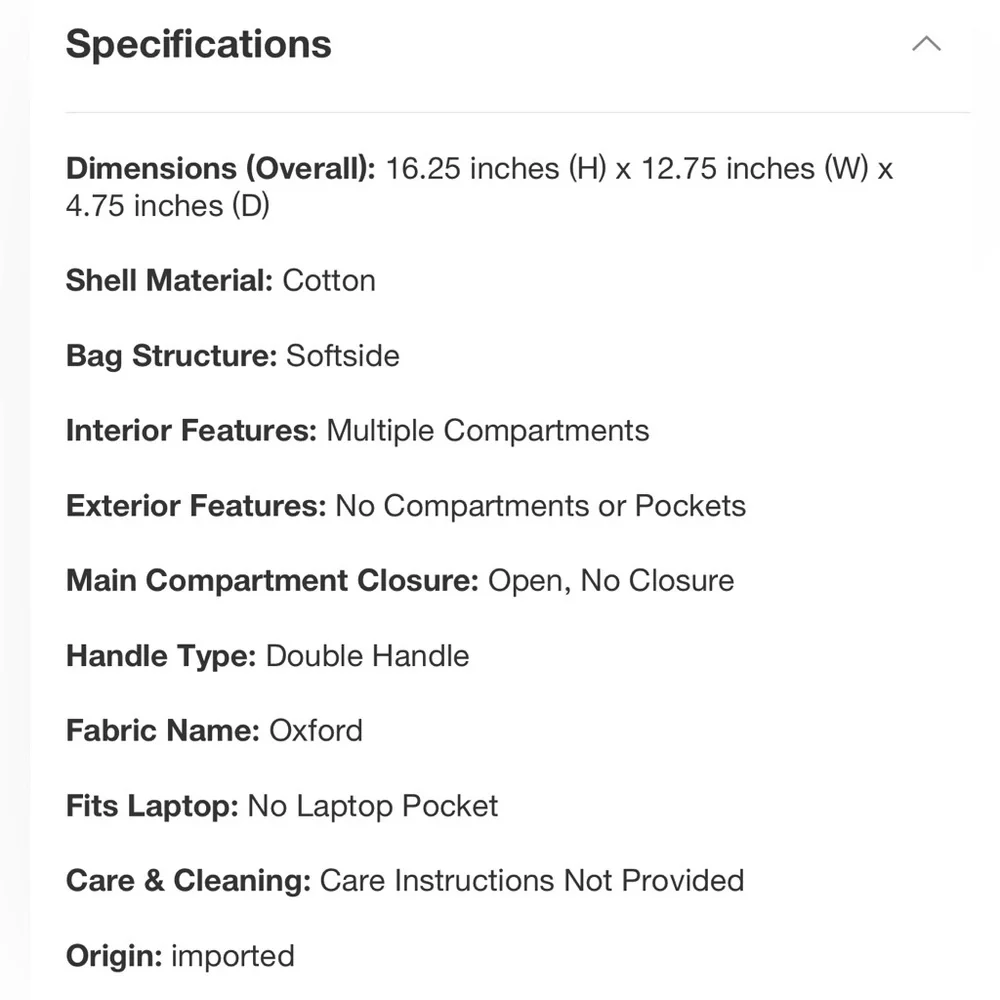Select the Dimensions (Overall) label
This screenshot has height=1000, width=1000.
(221, 169)
